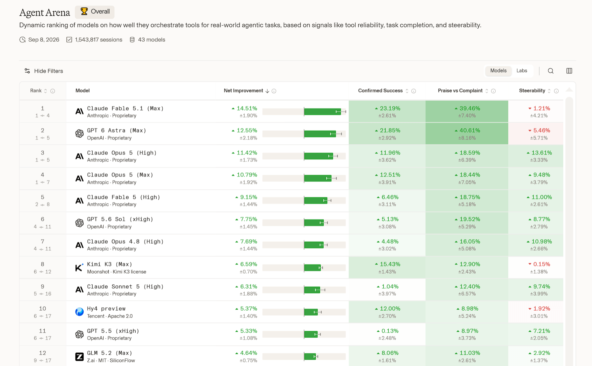The width and height of the screenshot is (592, 366).
Task: Click the 23.19% confirmed success cell
Action: click(x=387, y=111)
